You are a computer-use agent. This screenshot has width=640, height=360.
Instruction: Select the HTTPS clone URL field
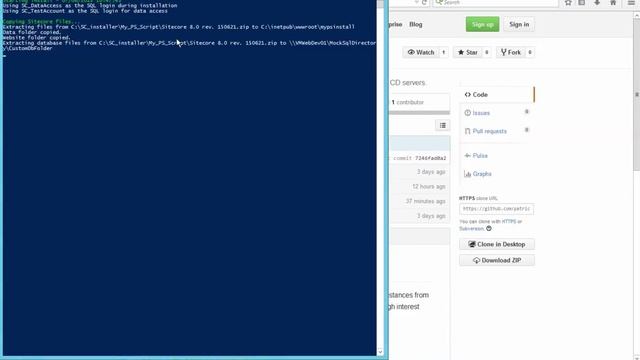pos(496,209)
